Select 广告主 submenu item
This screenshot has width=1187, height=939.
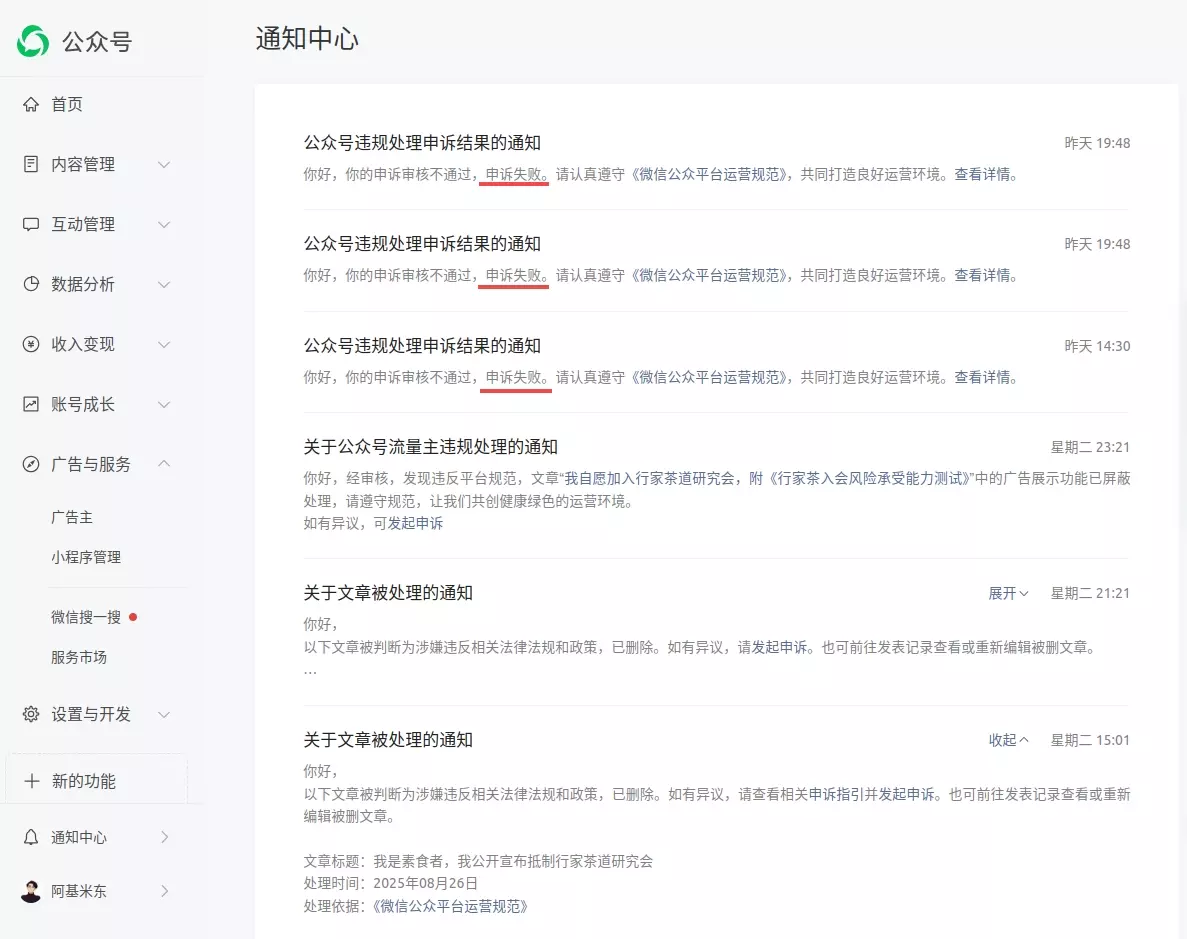point(72,517)
